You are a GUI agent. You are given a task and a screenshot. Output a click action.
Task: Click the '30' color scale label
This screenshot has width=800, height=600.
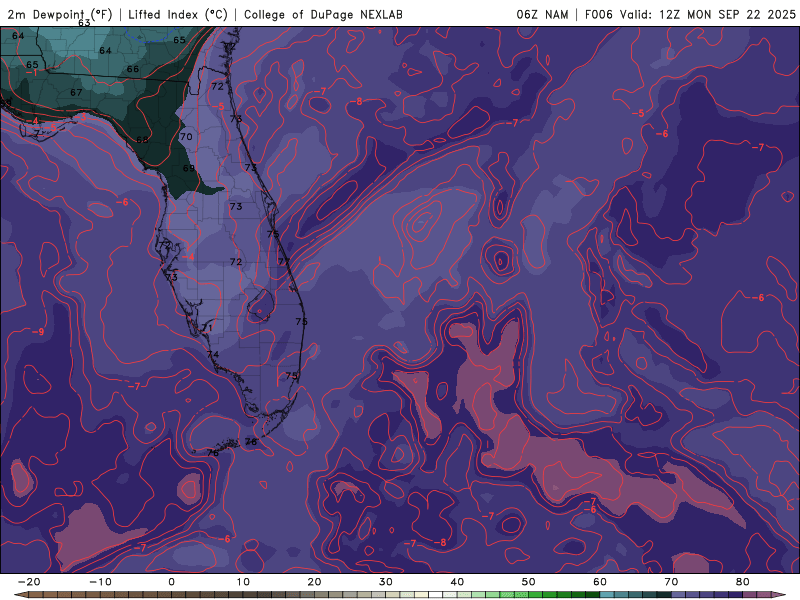(386, 582)
